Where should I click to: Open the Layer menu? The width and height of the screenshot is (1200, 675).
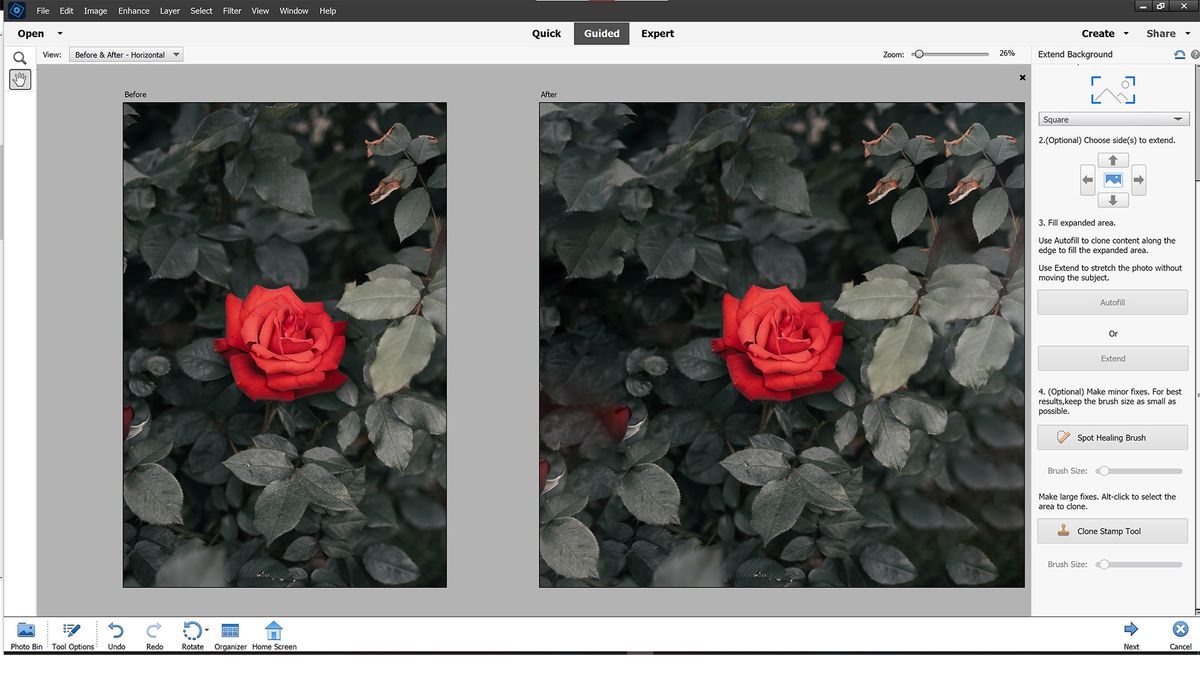tap(170, 11)
